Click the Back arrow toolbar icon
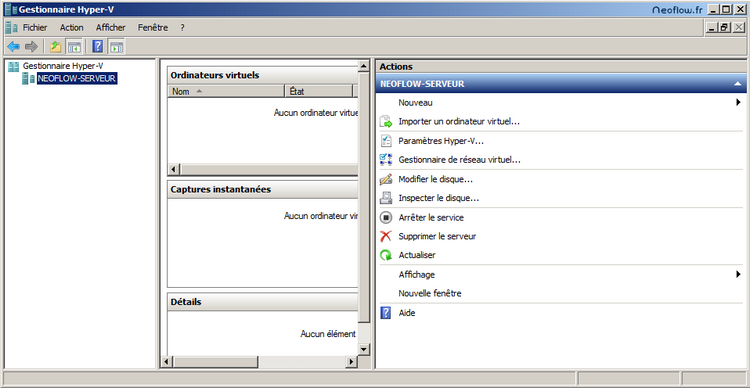Viewport: 750px width, 388px height. pos(13,46)
